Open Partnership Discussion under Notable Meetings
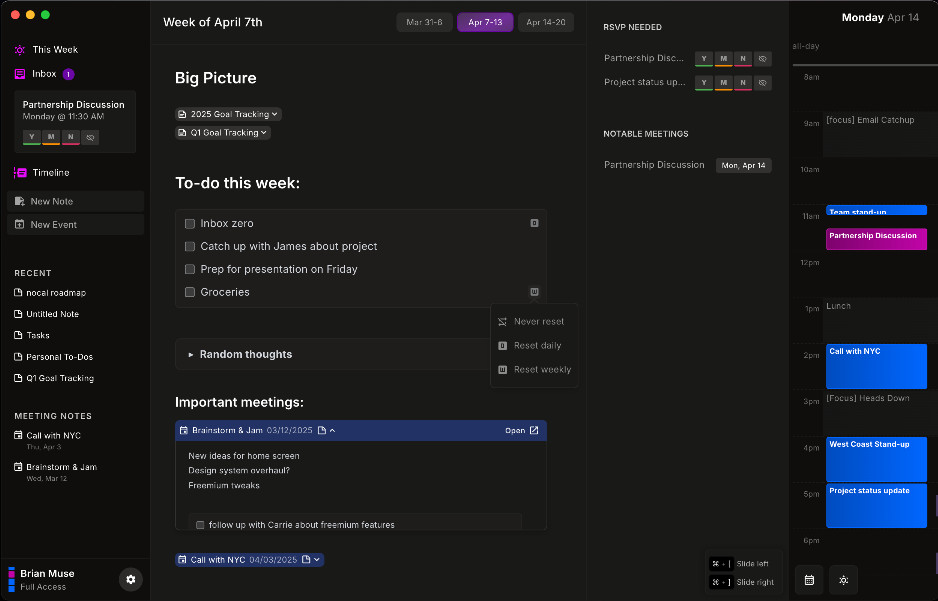Image resolution: width=938 pixels, height=601 pixels. [654, 165]
